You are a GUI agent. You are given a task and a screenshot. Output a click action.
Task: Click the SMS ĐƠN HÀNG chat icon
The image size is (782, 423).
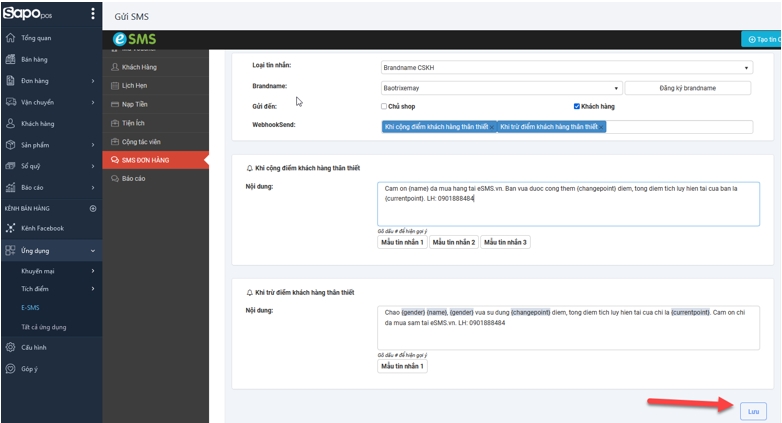click(115, 160)
